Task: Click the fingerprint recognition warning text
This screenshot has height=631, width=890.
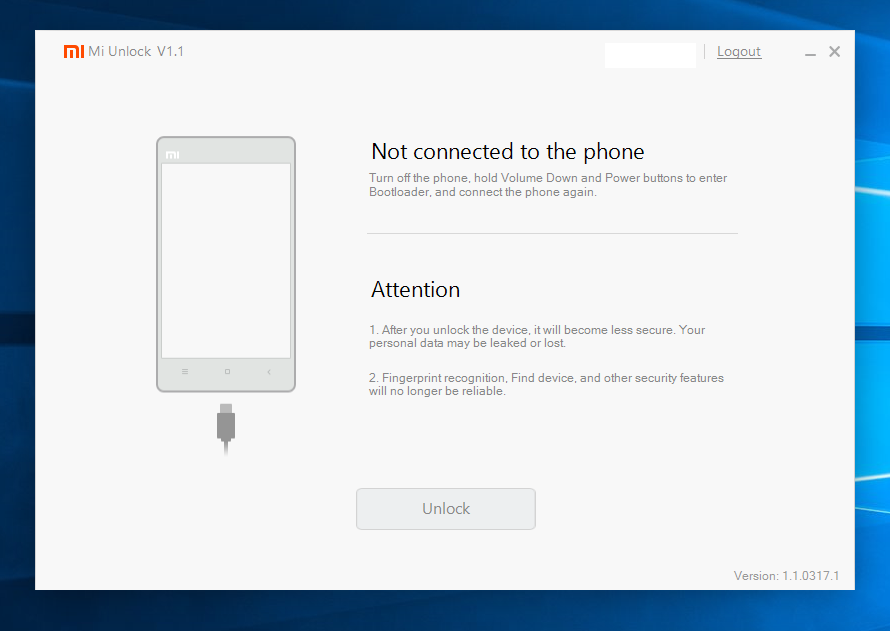Action: coord(546,384)
